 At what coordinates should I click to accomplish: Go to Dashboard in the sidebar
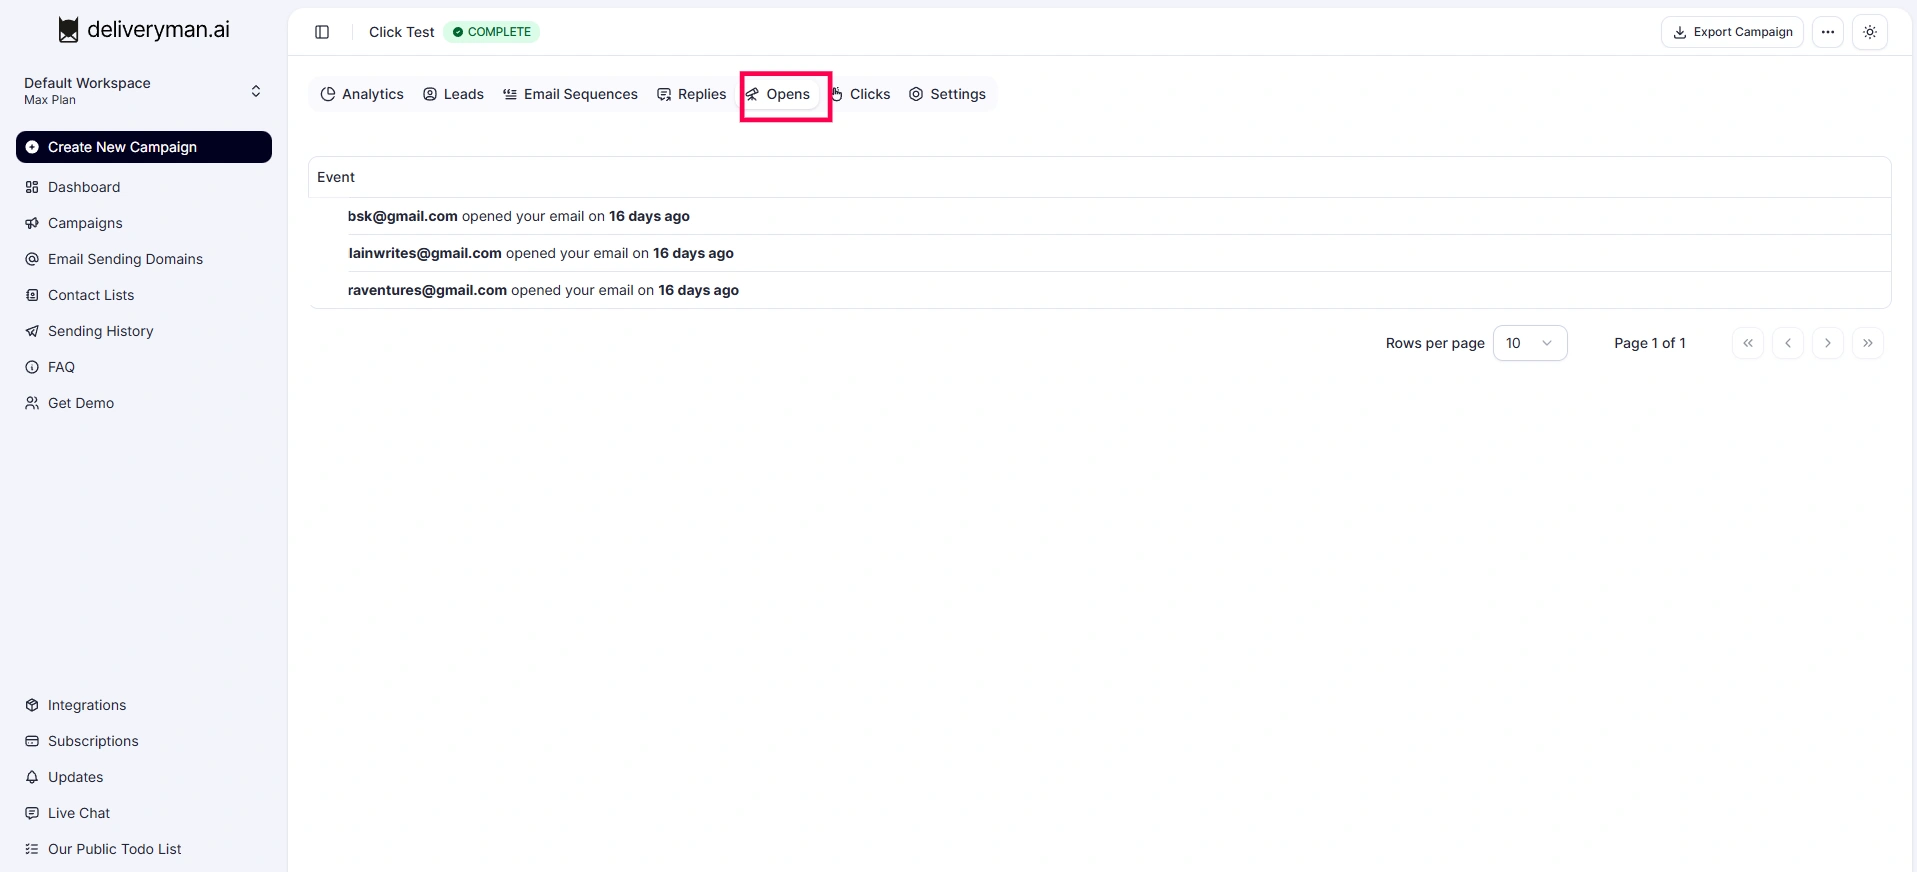[x=84, y=187]
